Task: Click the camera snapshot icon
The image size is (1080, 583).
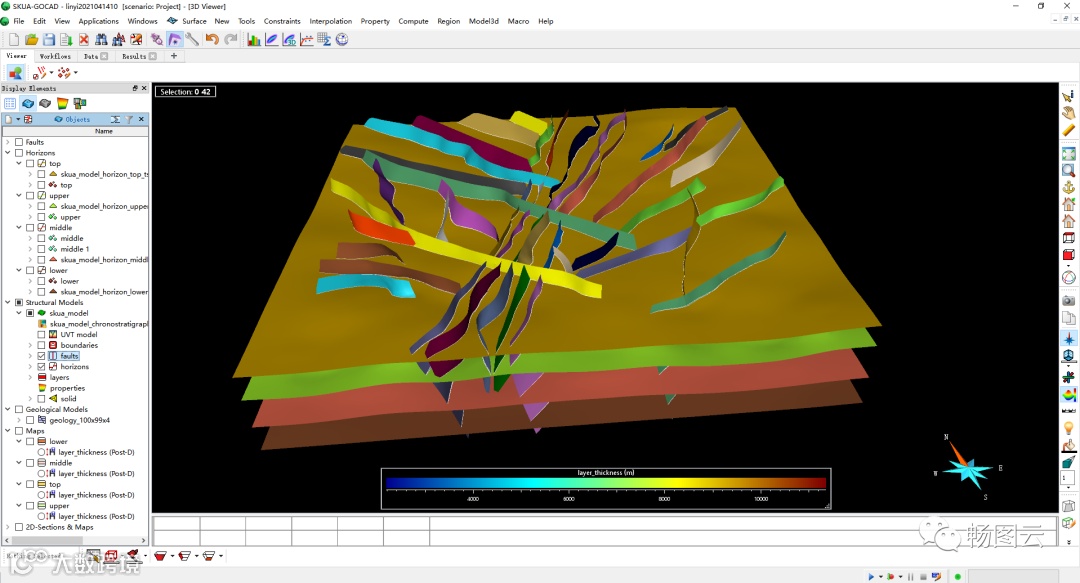Action: tap(1068, 300)
